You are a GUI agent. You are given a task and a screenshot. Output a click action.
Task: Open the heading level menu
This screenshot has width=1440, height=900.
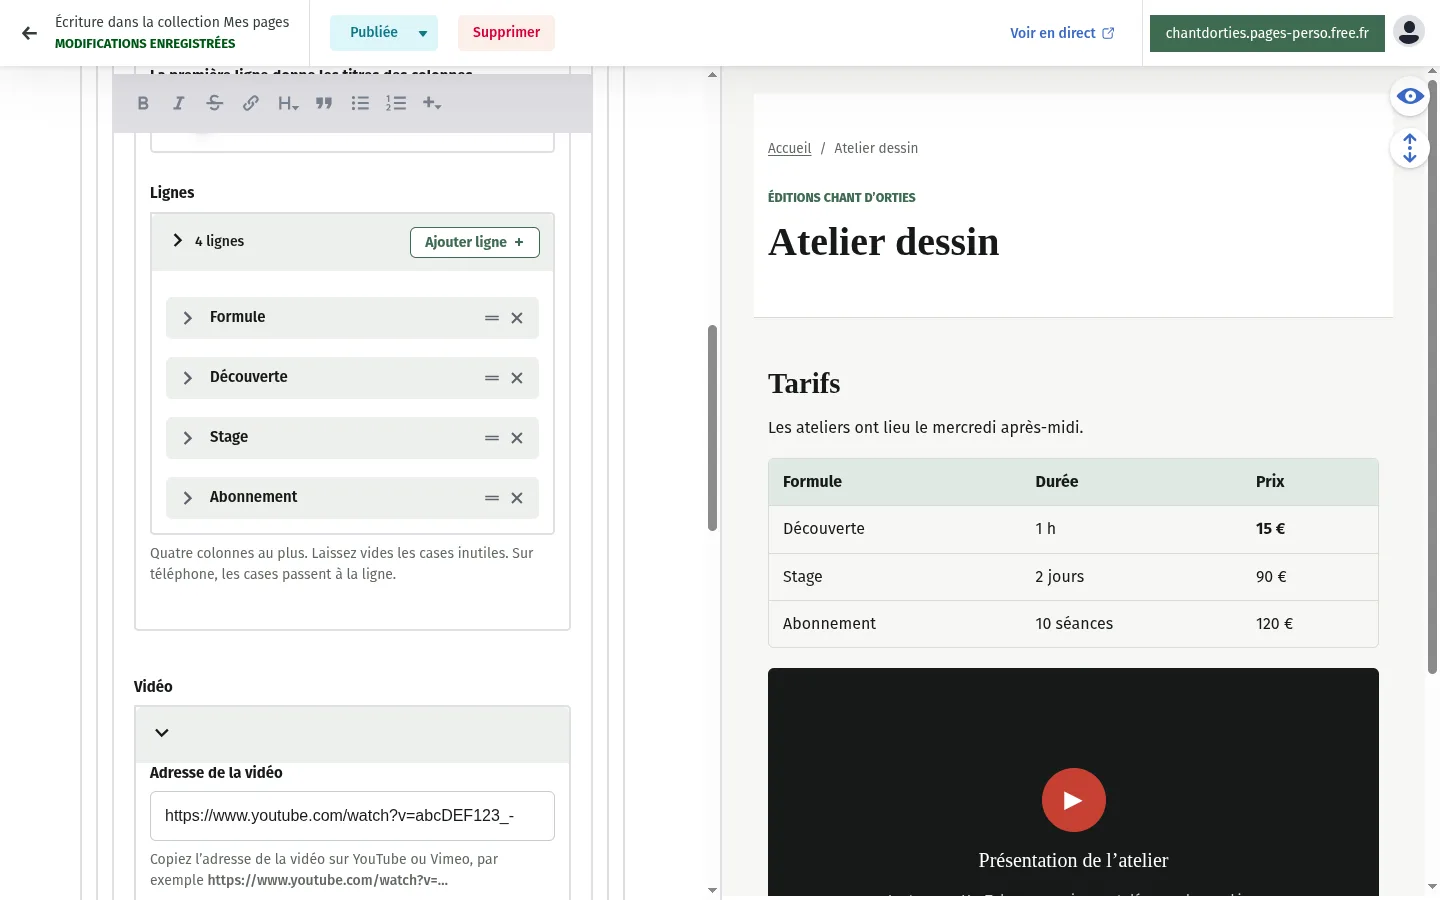pos(288,103)
